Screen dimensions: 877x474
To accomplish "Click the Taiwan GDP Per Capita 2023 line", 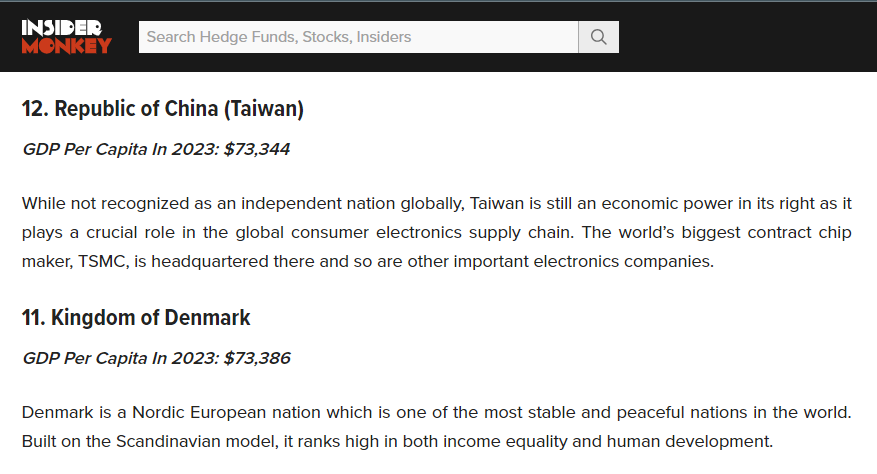I will (x=156, y=149).
